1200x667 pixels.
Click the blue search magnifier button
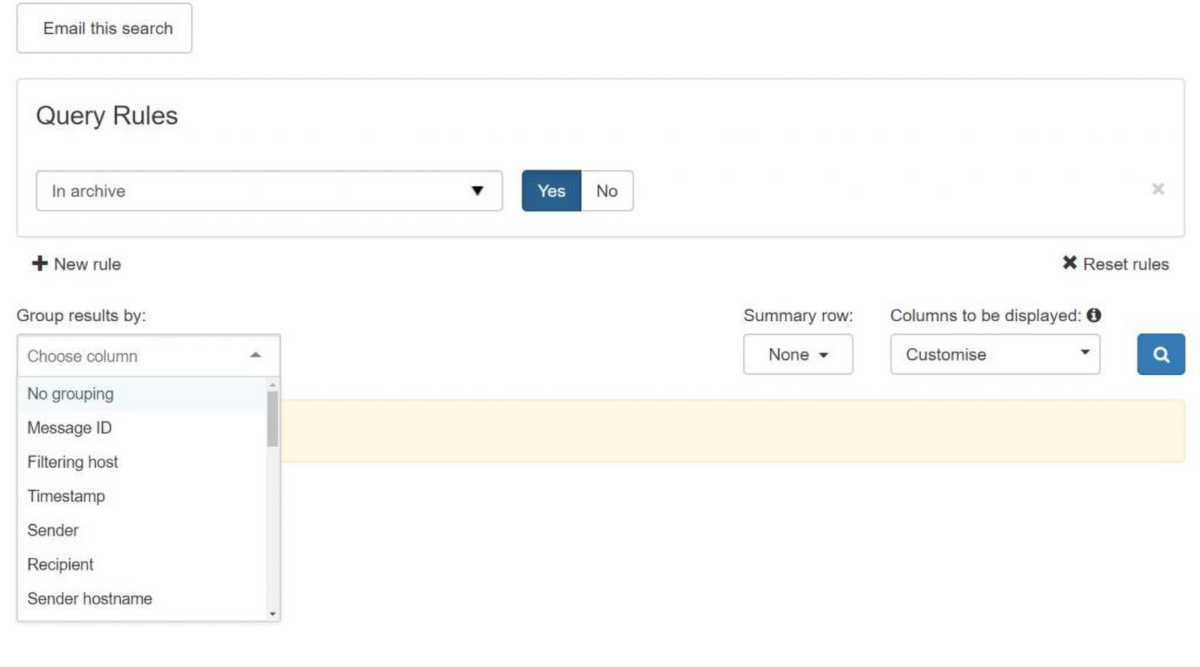(1160, 355)
